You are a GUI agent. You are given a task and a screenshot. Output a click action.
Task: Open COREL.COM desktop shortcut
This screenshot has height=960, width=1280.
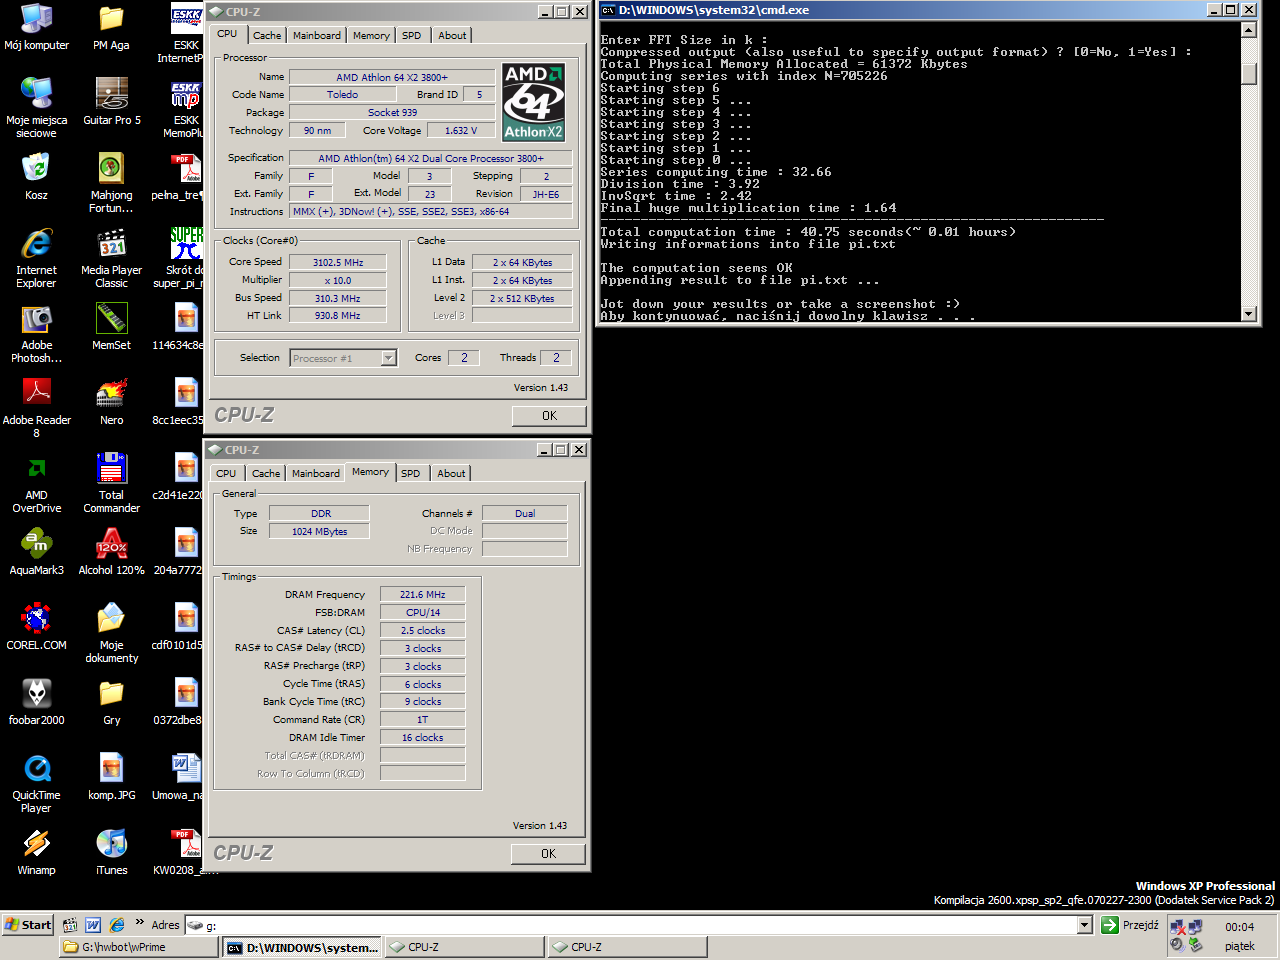pos(36,627)
